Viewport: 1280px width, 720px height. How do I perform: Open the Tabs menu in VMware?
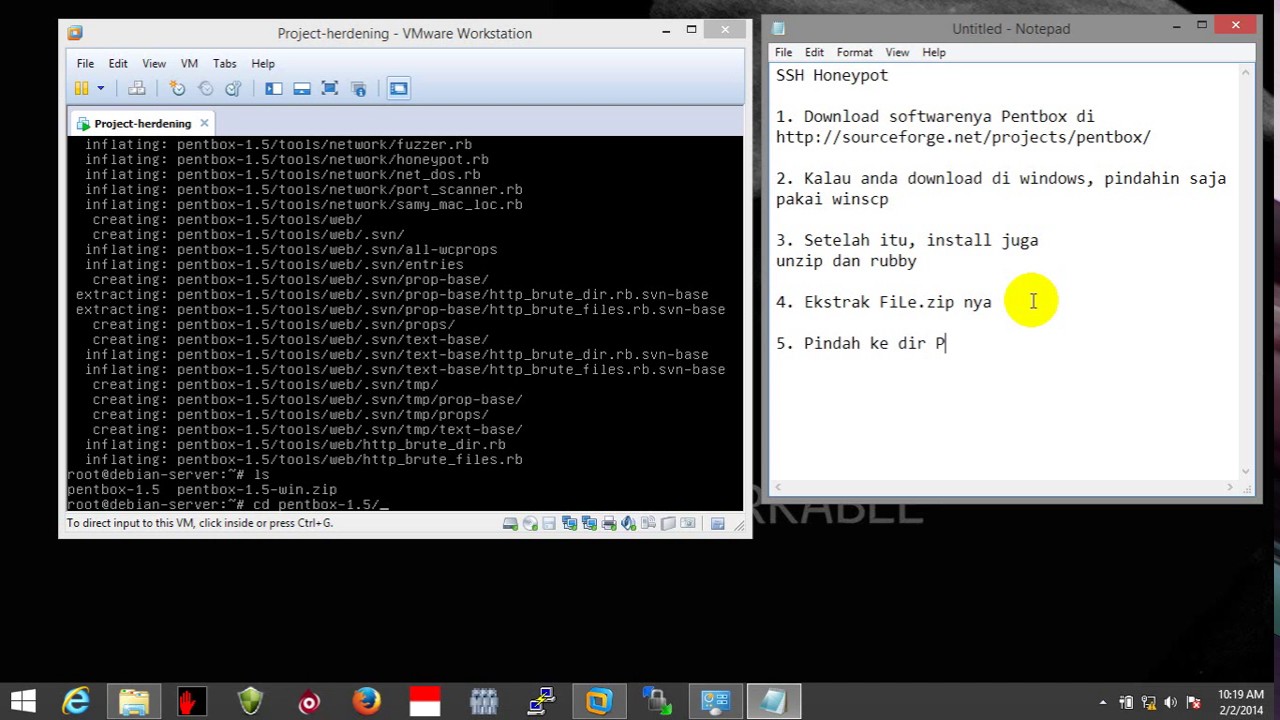225,63
